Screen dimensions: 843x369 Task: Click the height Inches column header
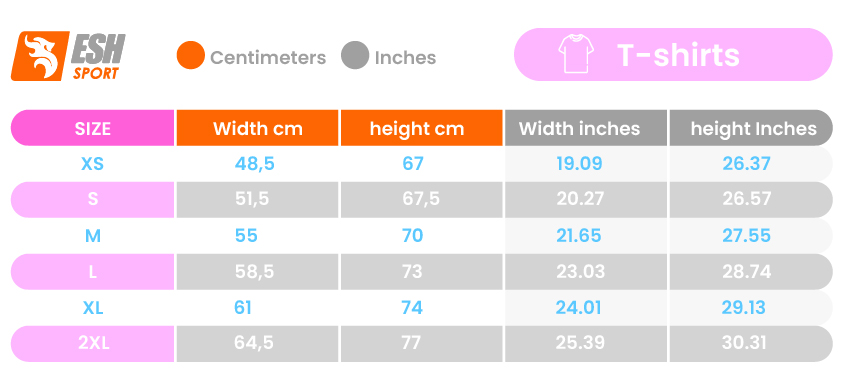[x=751, y=128]
